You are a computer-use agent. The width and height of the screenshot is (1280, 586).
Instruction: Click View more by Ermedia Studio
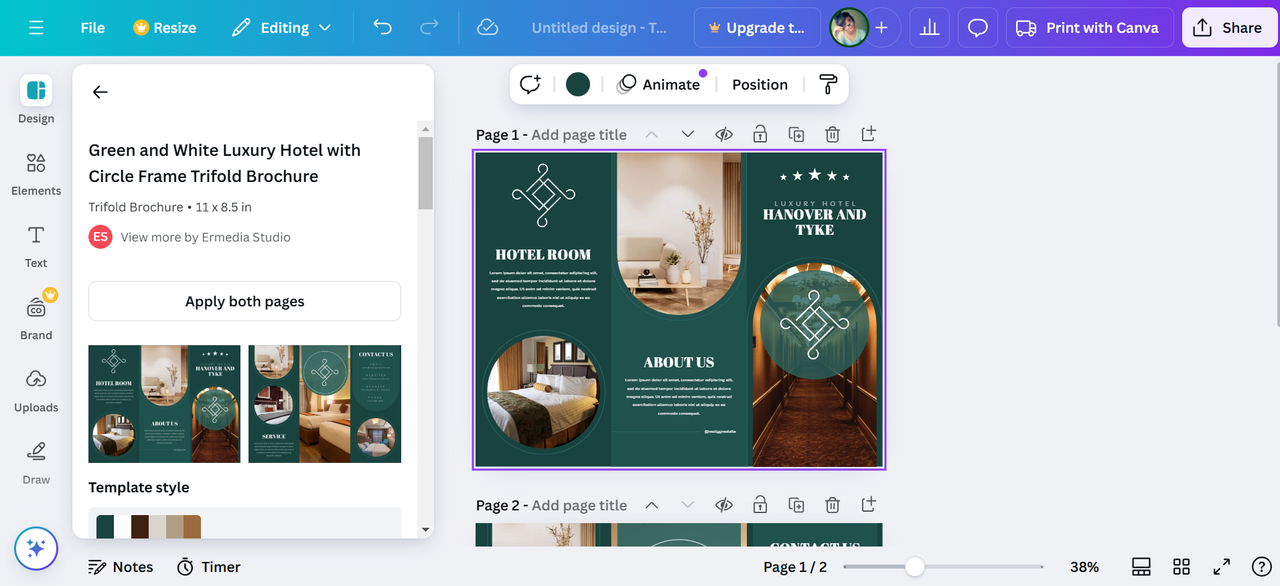[x=206, y=237]
